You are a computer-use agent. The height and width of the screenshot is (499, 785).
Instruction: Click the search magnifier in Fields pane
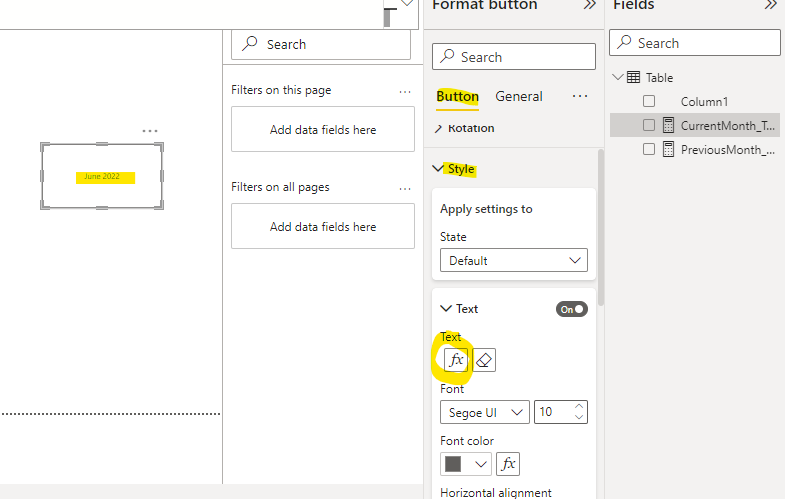624,42
